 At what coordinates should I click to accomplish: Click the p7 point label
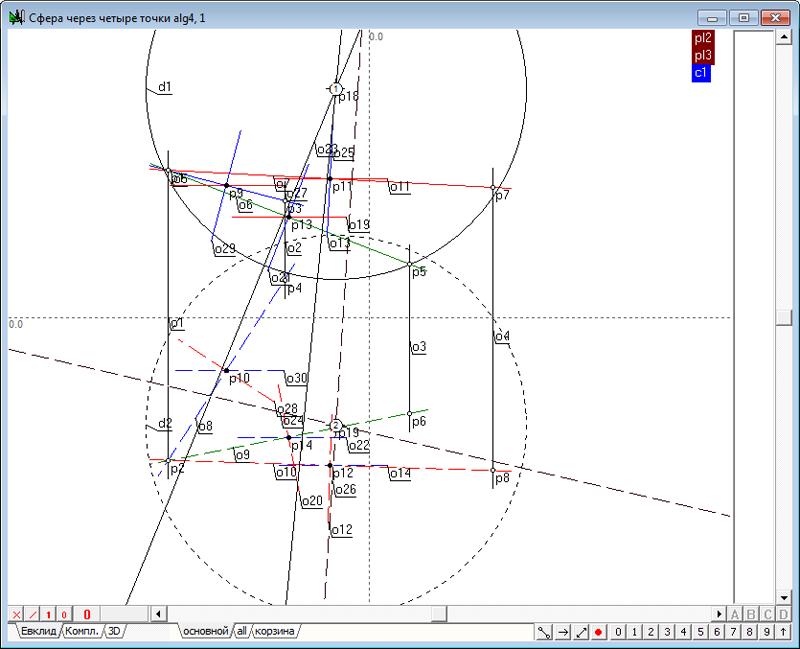502,195
